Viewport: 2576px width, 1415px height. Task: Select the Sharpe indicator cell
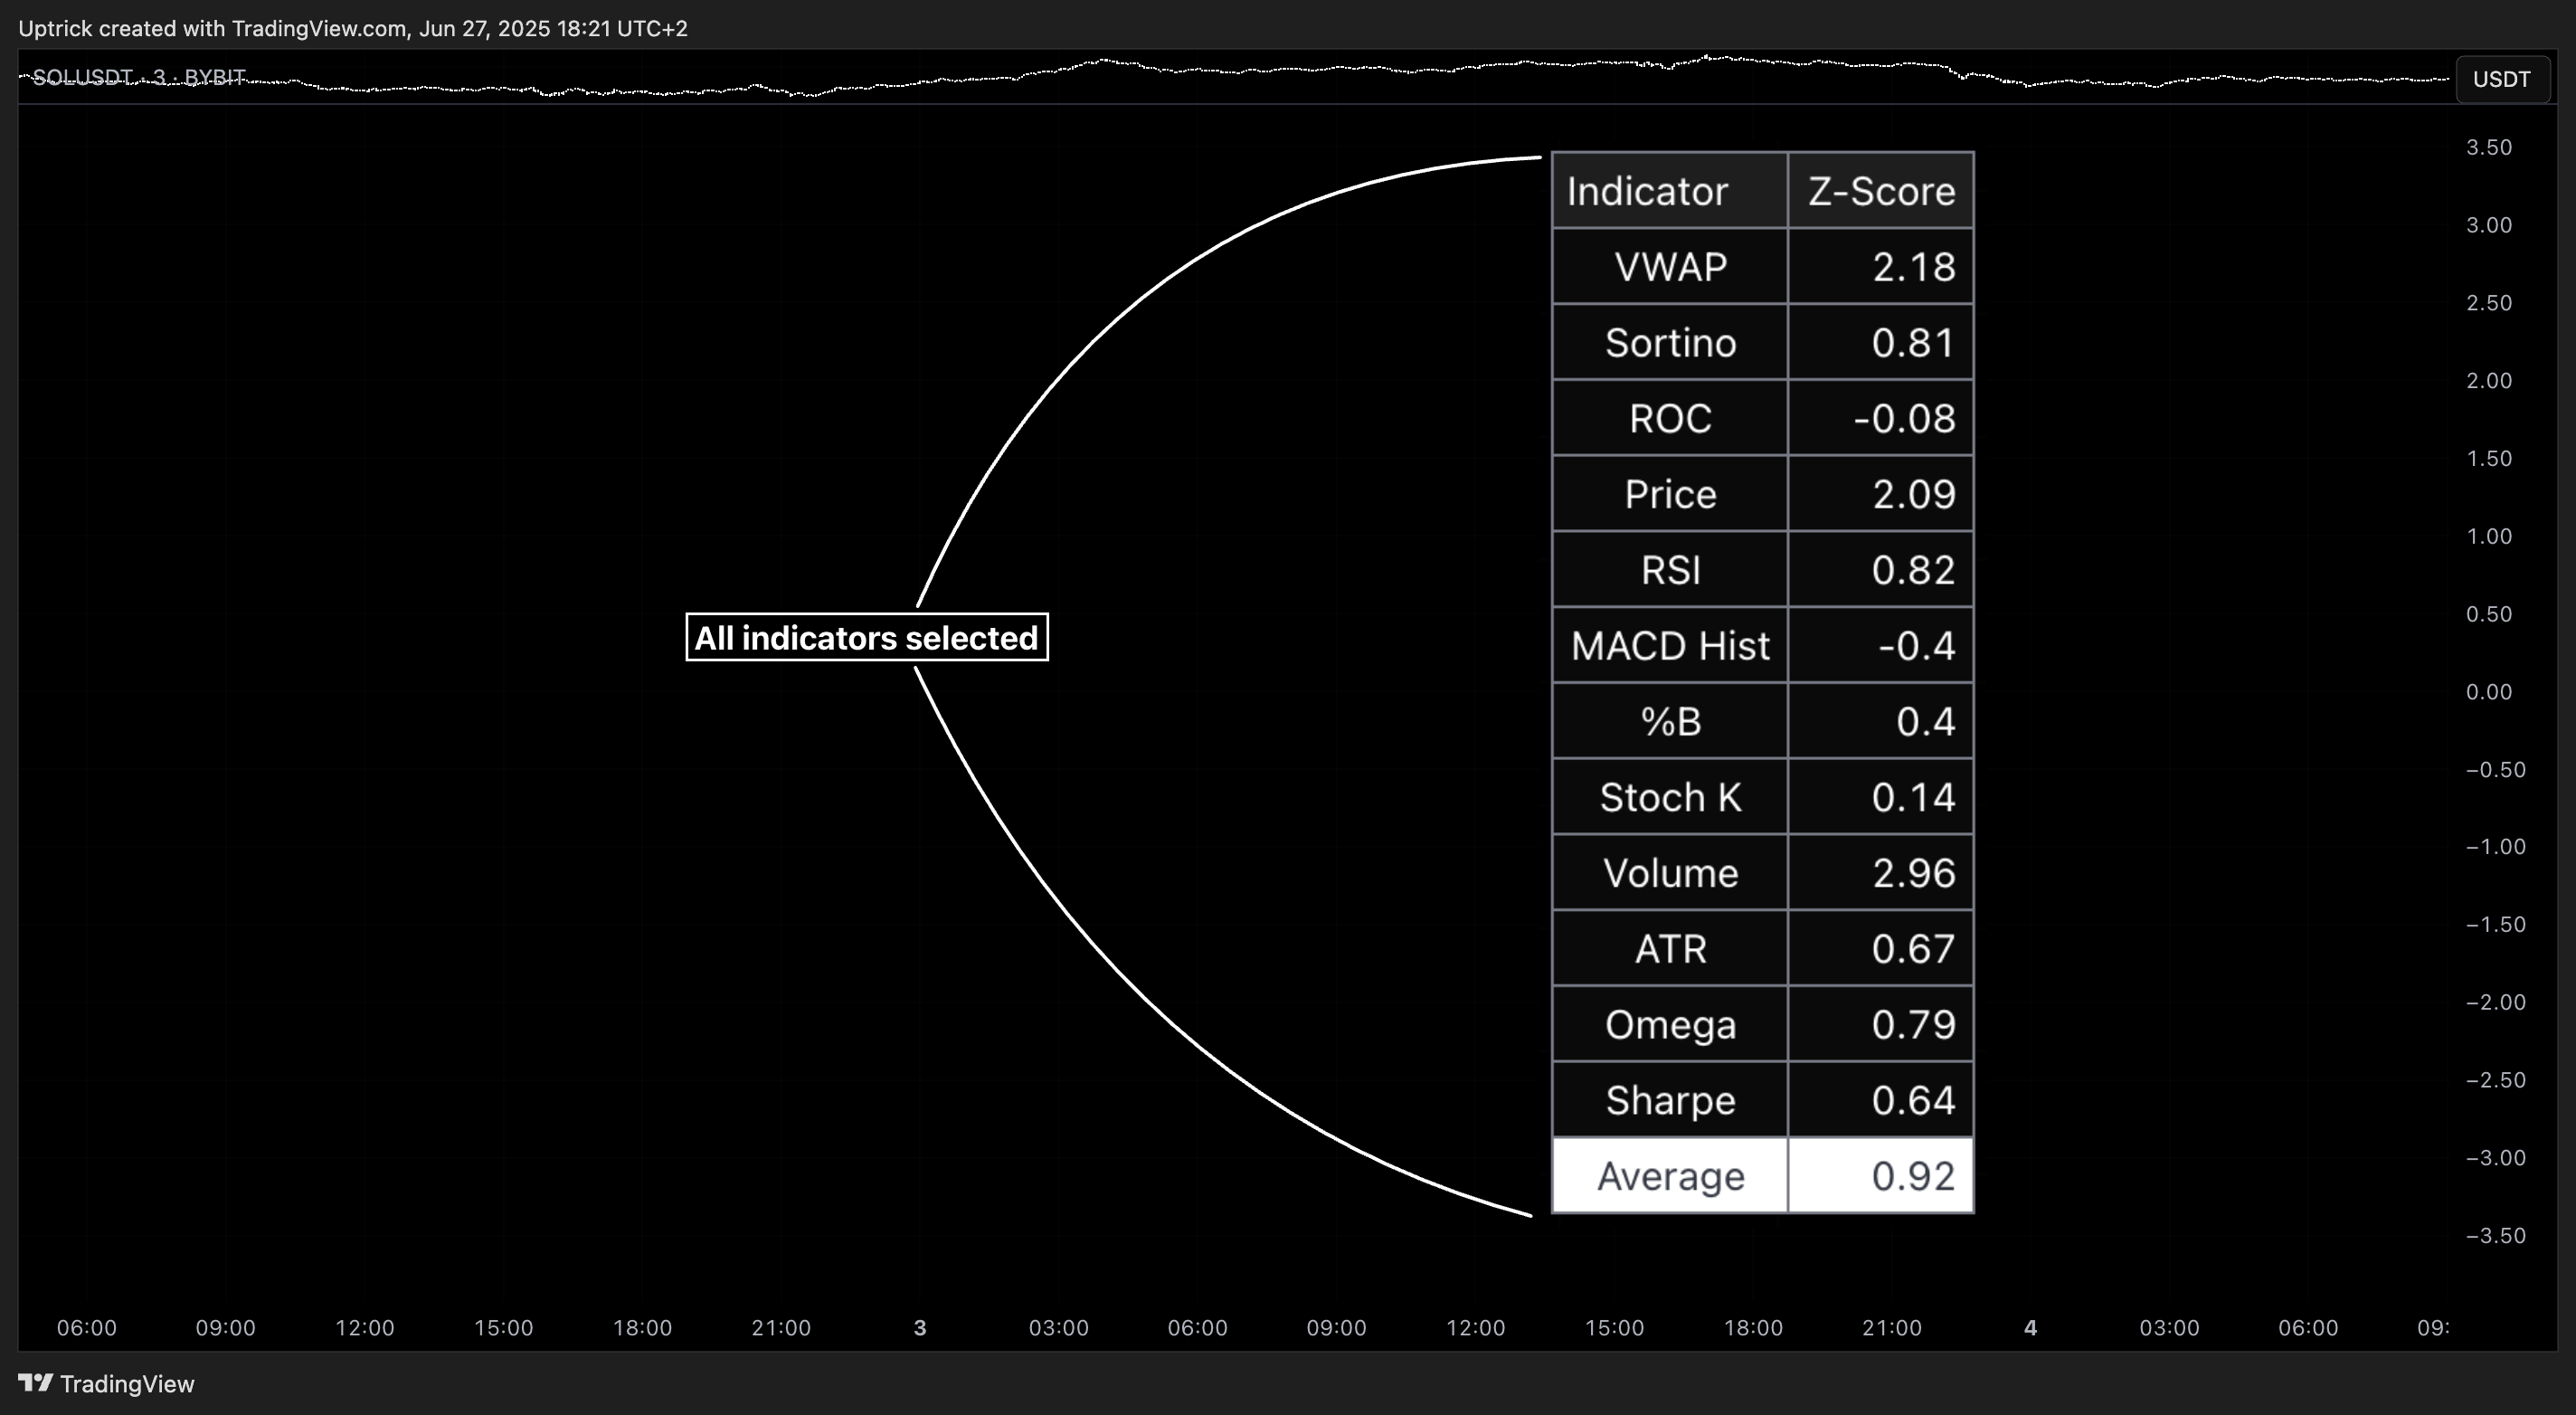[x=1670, y=1100]
